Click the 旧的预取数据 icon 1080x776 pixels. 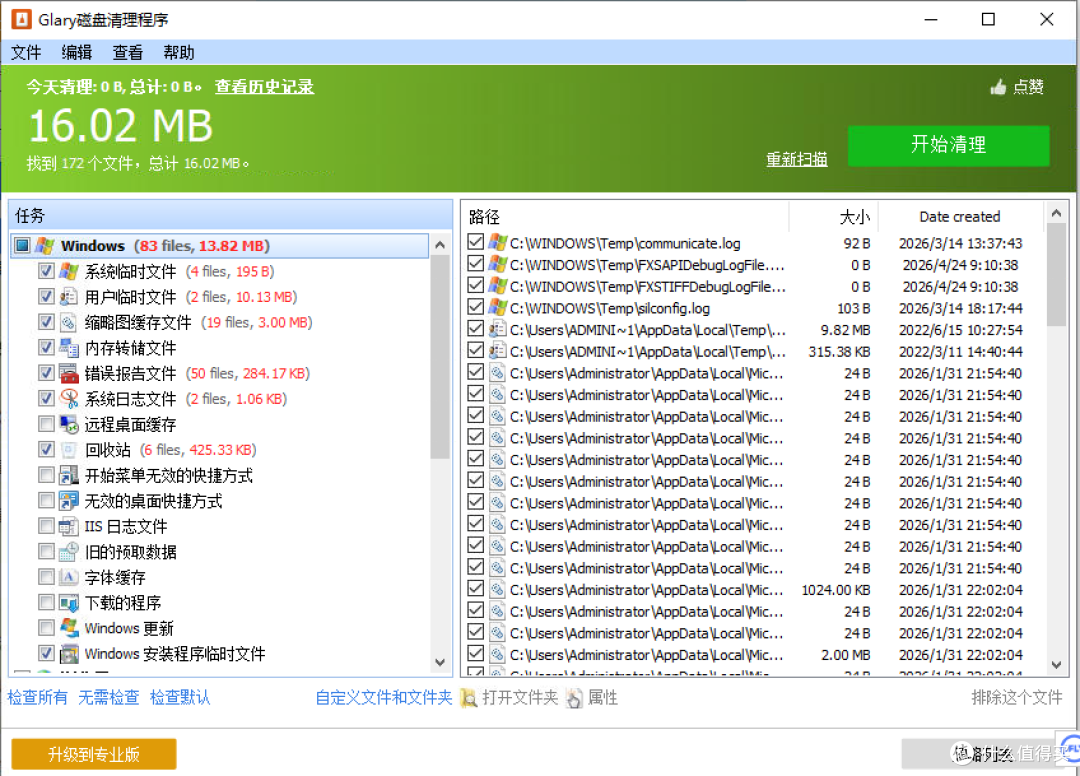point(69,552)
